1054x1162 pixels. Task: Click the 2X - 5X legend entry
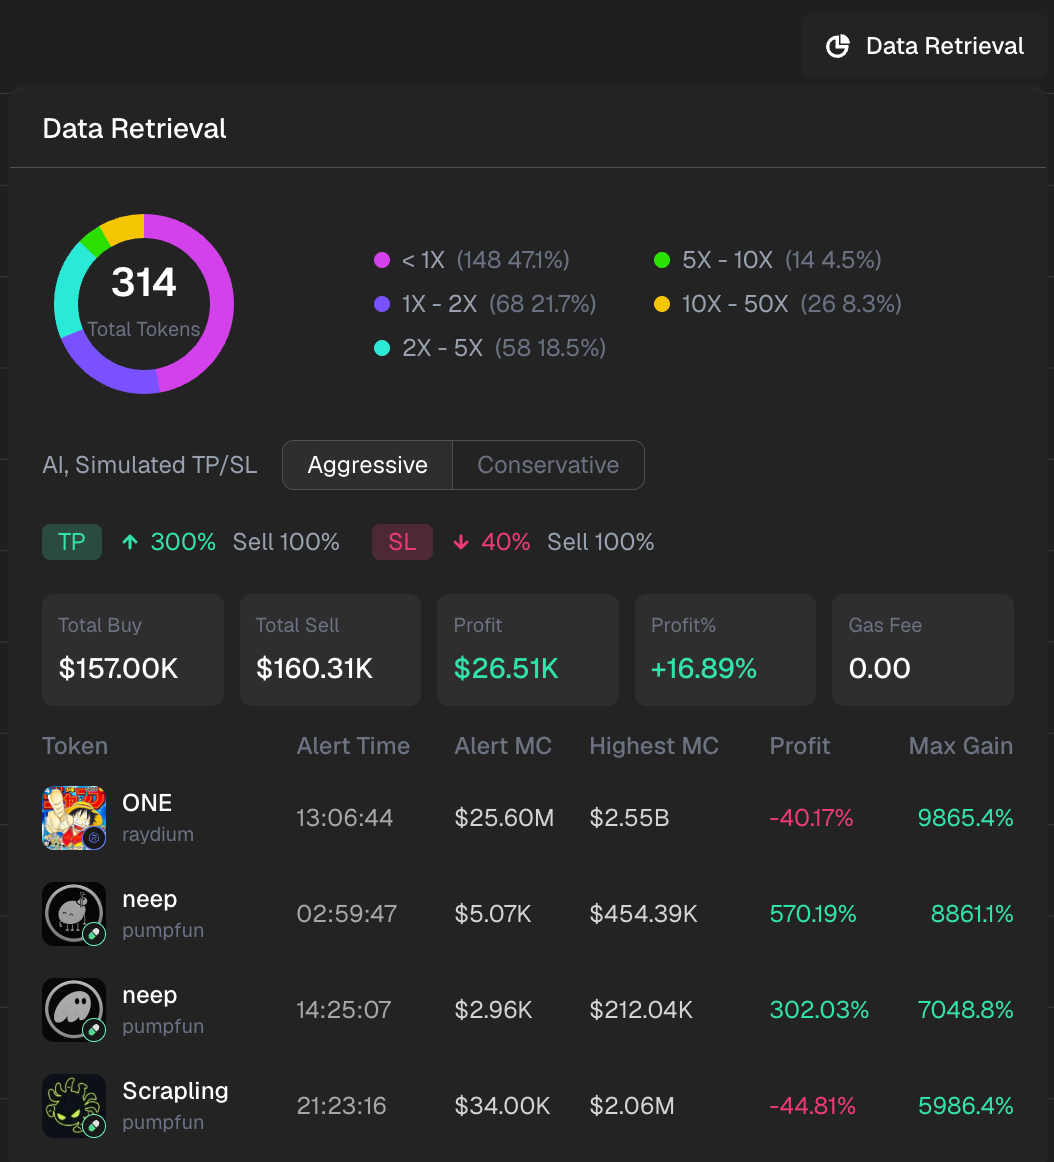[x=442, y=348]
